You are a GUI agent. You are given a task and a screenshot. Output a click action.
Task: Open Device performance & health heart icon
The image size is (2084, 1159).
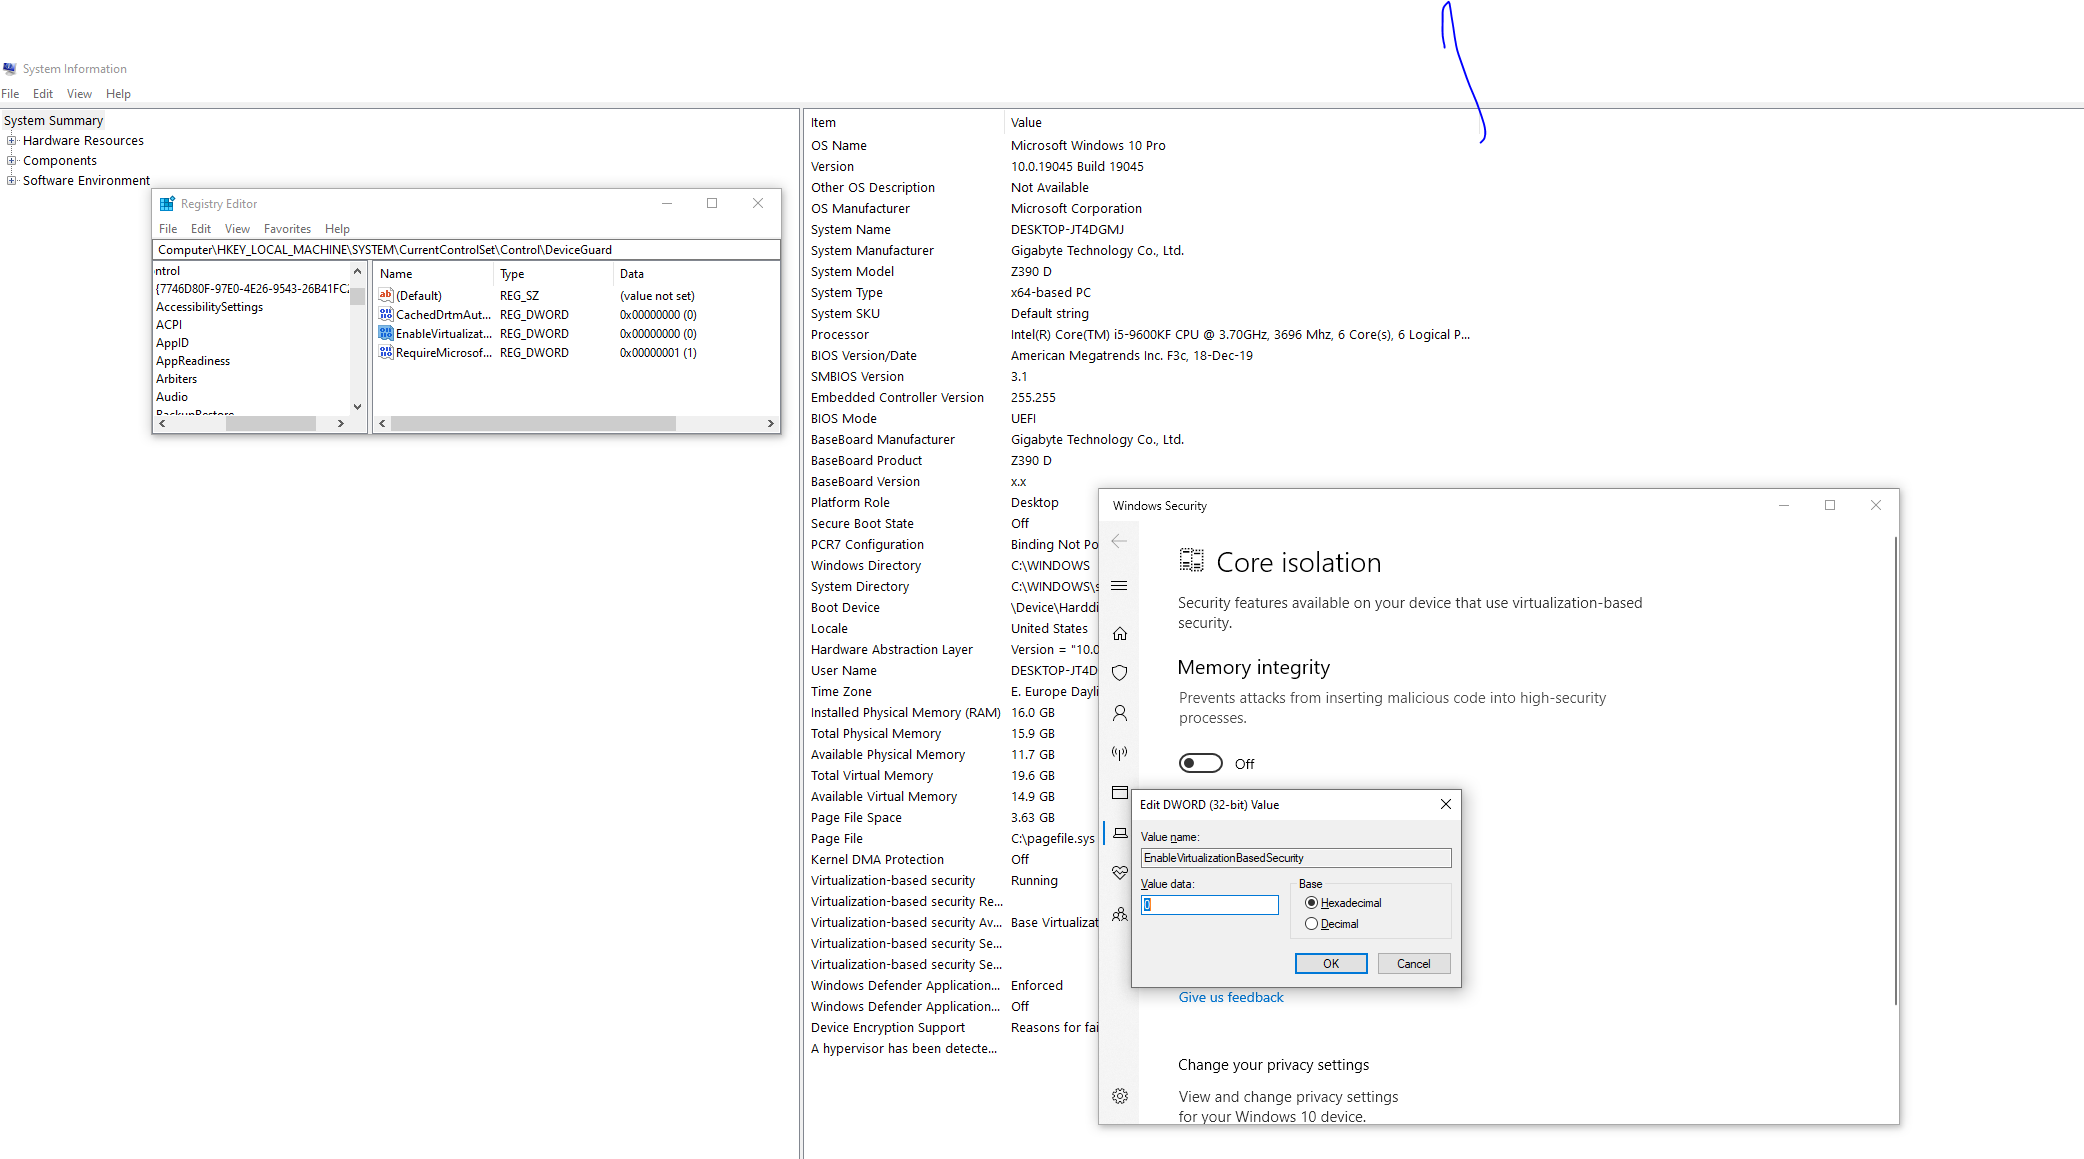pyautogui.click(x=1120, y=873)
